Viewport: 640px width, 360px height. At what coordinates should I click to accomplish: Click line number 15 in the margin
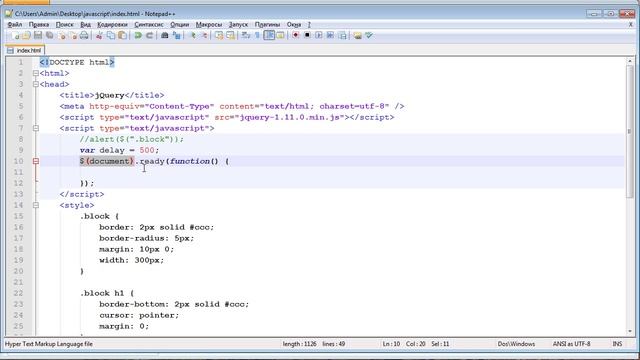click(19, 216)
